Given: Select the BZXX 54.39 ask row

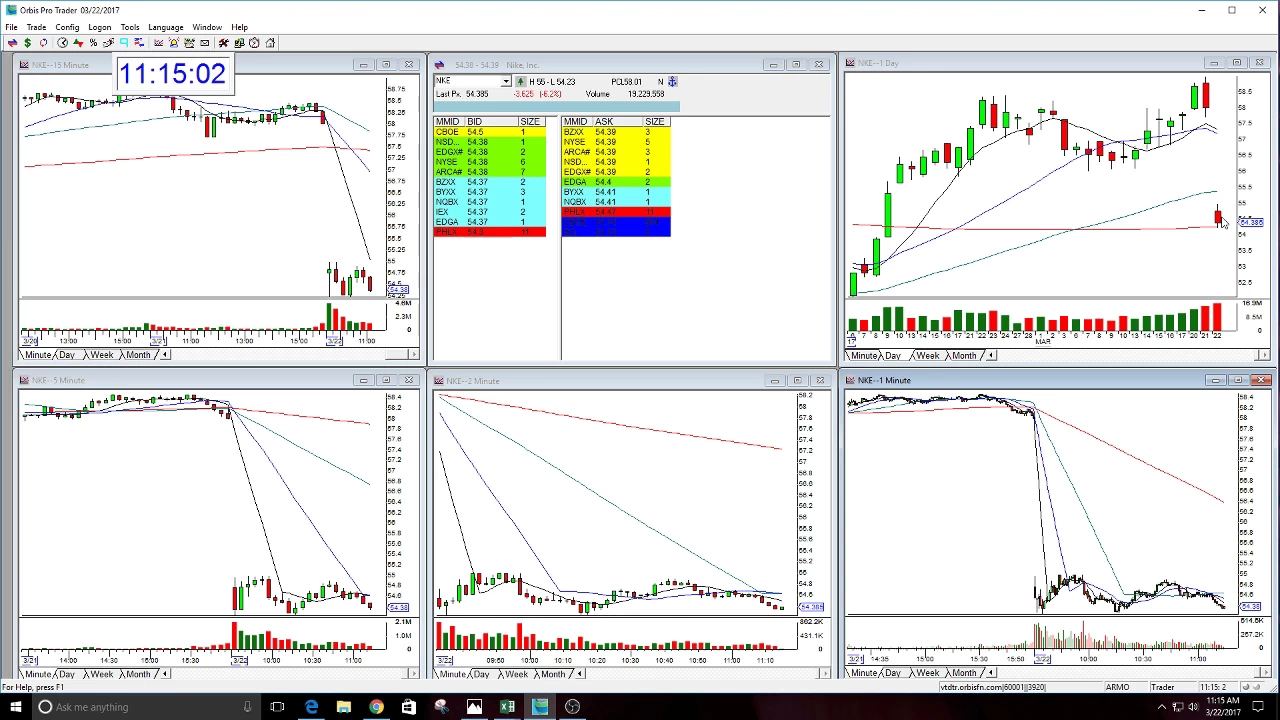Looking at the screenshot, I should [616, 132].
